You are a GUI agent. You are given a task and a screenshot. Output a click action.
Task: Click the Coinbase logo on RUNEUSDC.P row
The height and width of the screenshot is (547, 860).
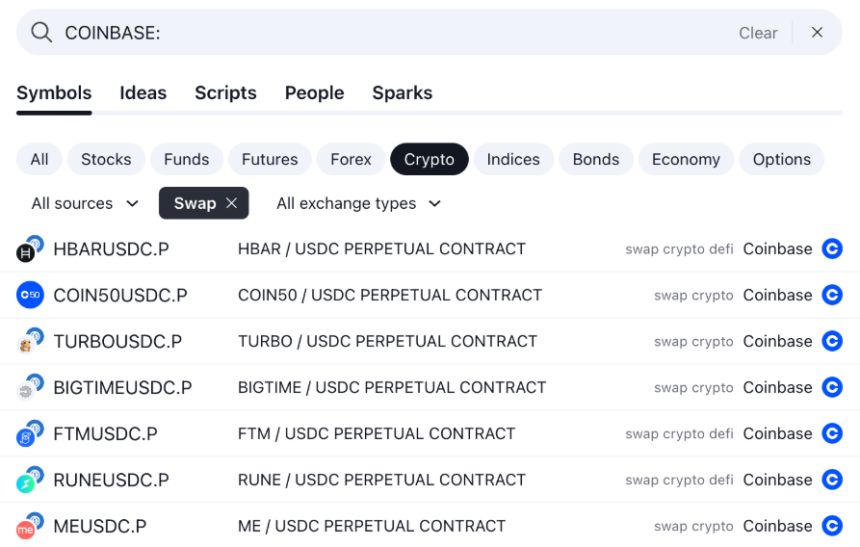coord(832,480)
